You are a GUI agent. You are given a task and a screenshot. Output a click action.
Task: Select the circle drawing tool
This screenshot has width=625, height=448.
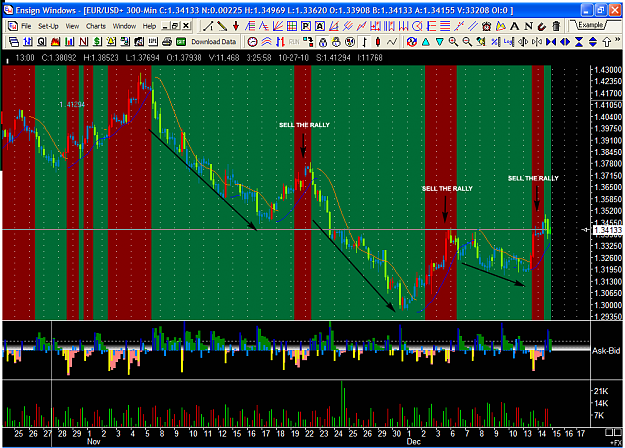(x=417, y=27)
